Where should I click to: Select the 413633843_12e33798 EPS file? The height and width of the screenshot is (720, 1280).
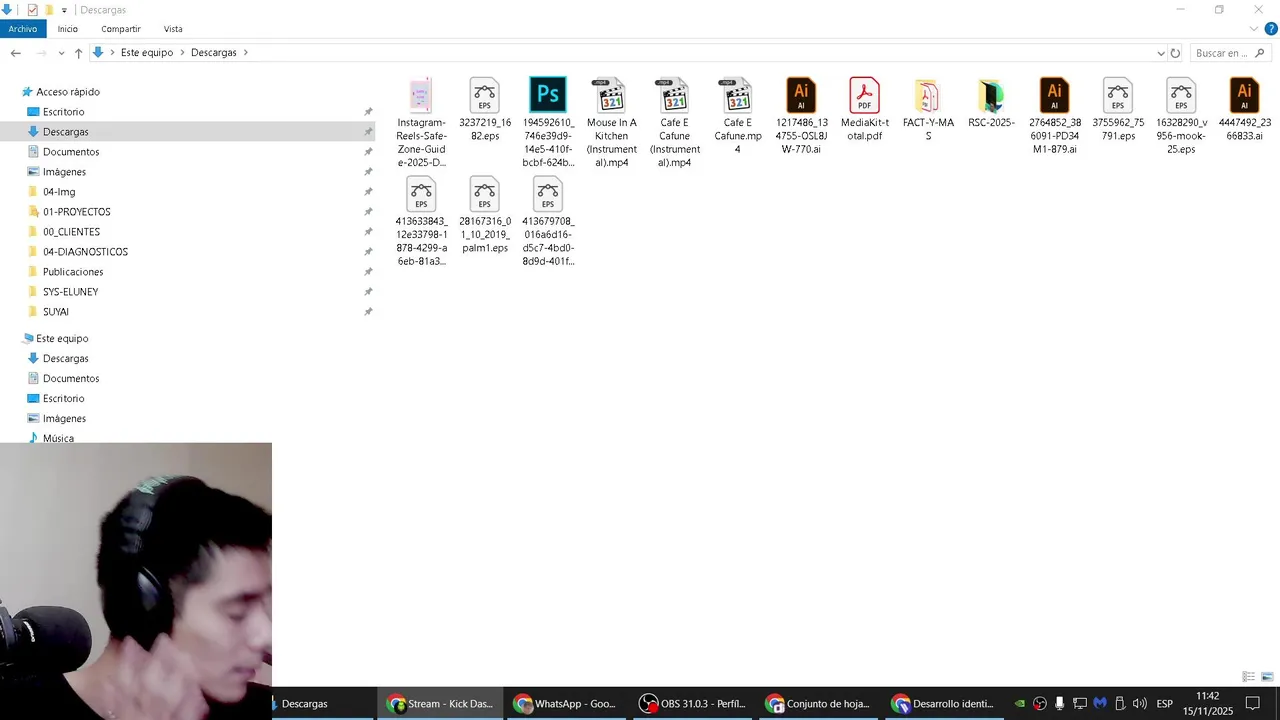(x=421, y=221)
